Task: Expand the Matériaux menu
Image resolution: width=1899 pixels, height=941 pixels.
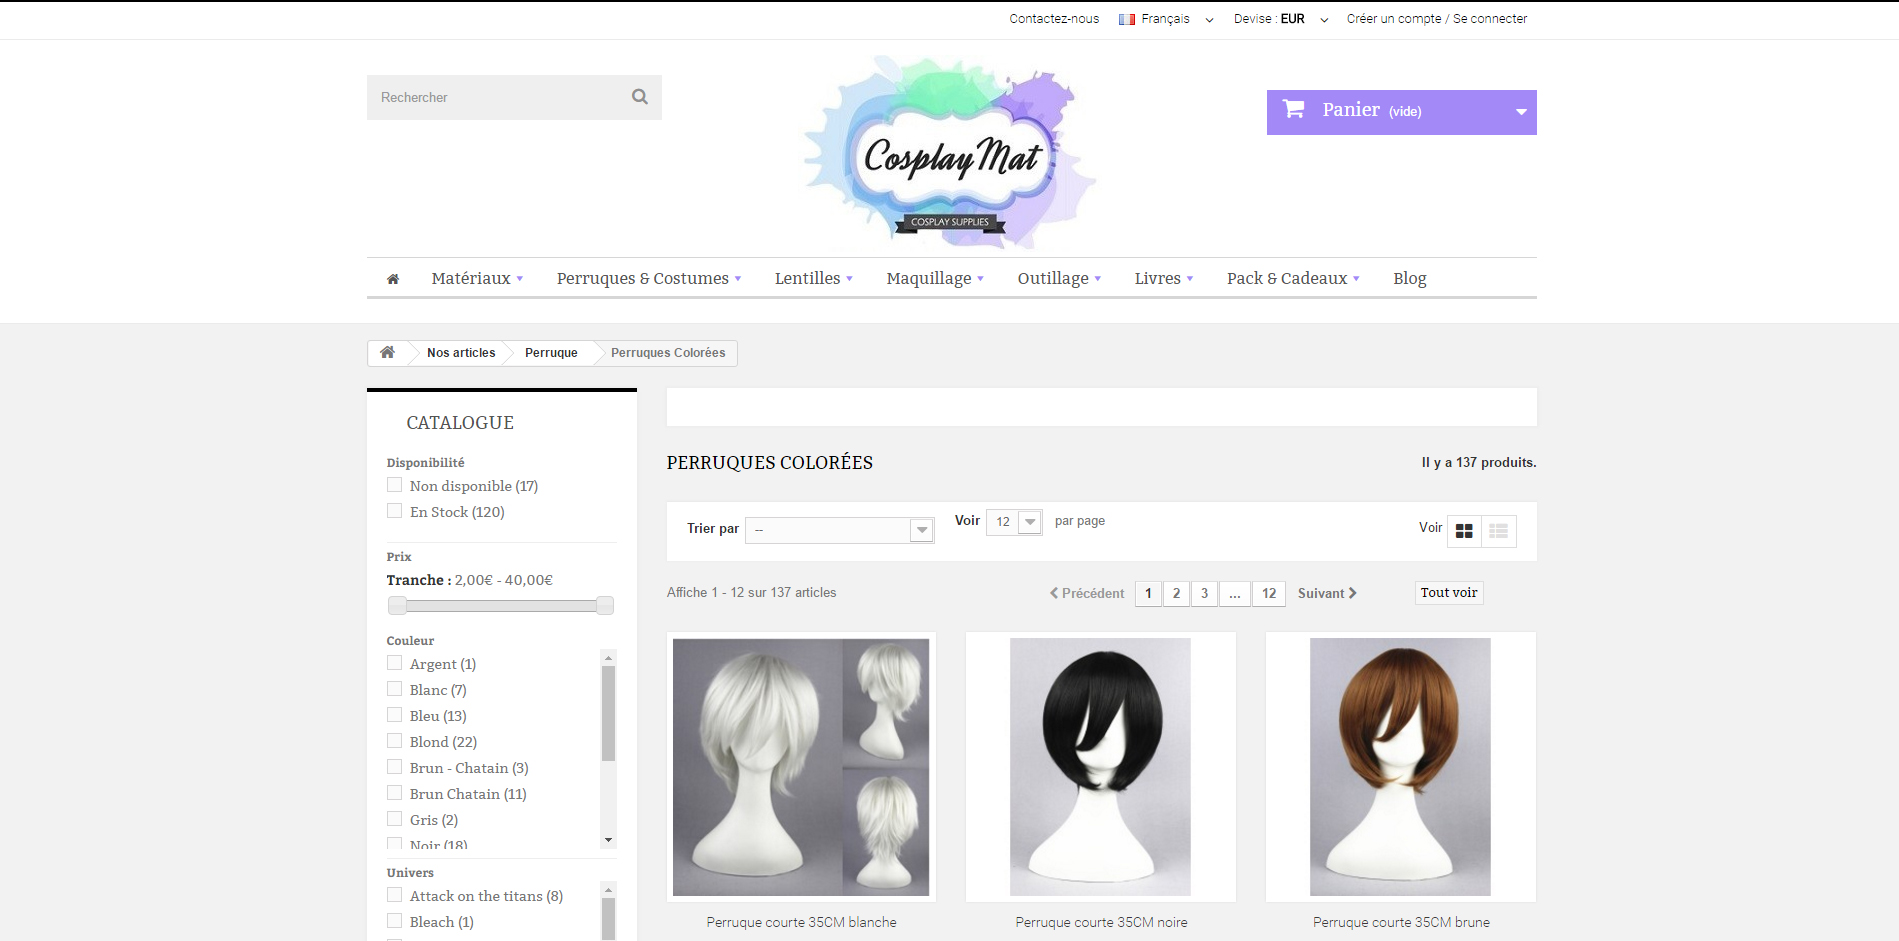Action: 477,278
